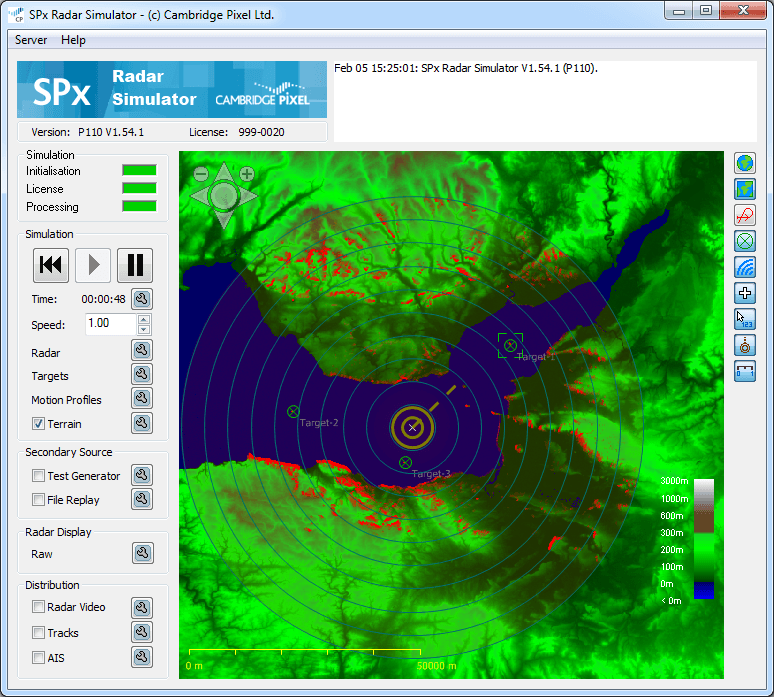Enable AIS distribution checkbox
Screen dimensions: 774x697
click(39, 658)
